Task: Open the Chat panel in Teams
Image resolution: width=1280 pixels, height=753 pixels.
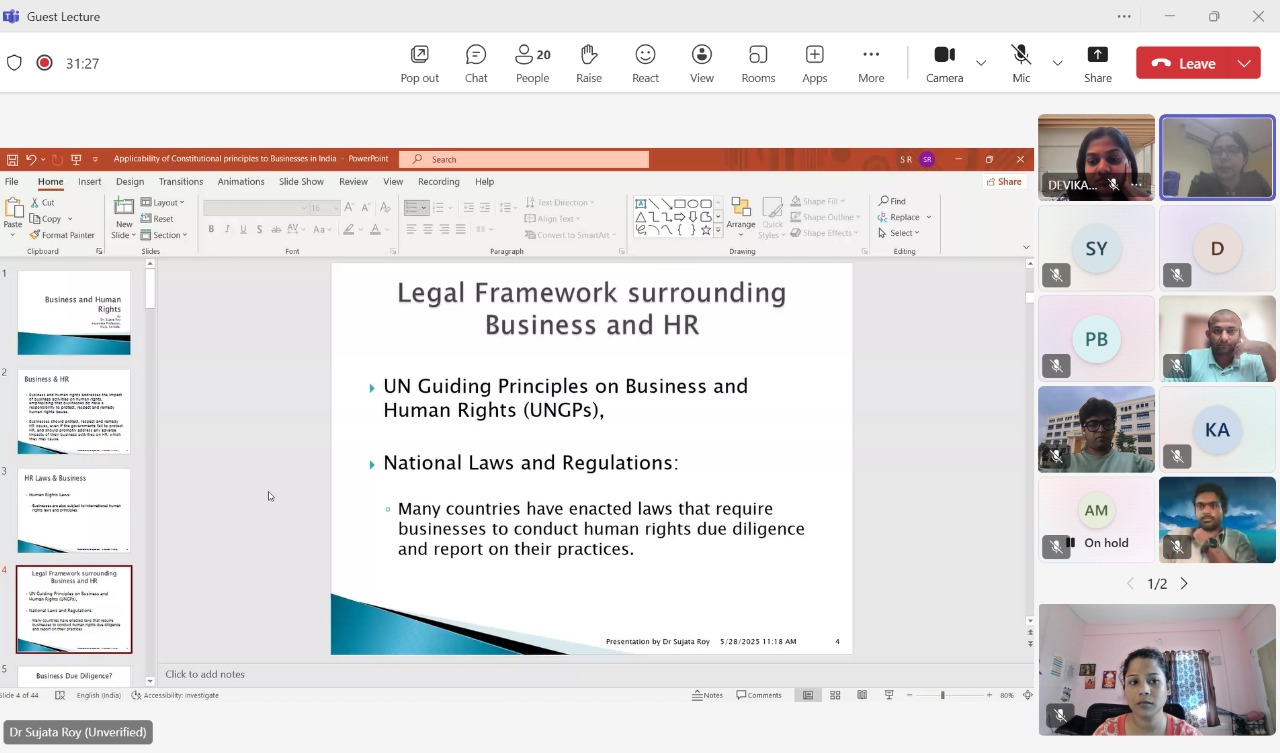Action: (476, 63)
